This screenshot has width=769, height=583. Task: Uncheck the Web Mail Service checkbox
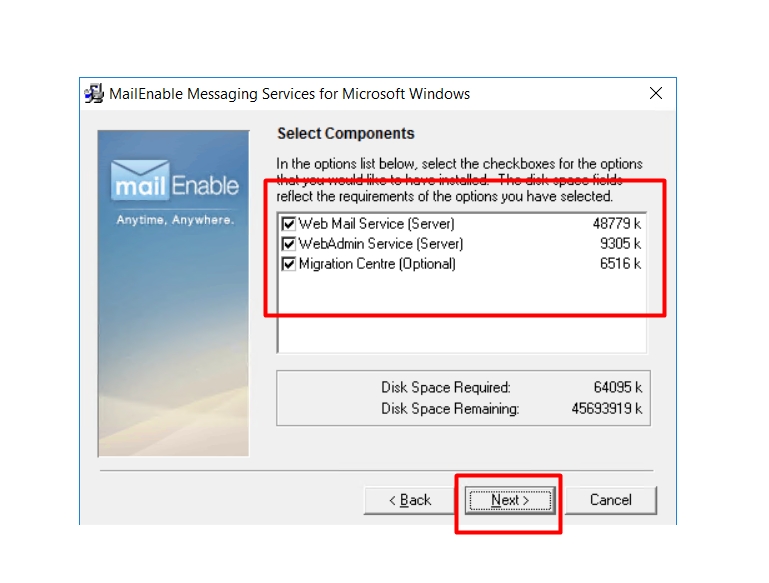coord(289,224)
